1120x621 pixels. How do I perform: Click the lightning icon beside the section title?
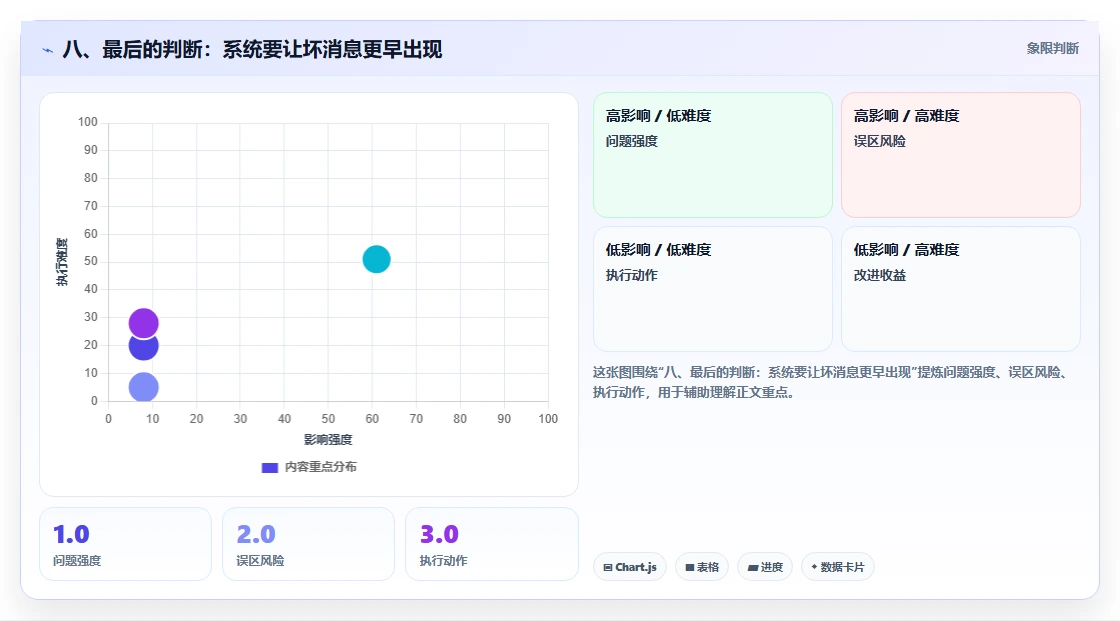[47, 51]
